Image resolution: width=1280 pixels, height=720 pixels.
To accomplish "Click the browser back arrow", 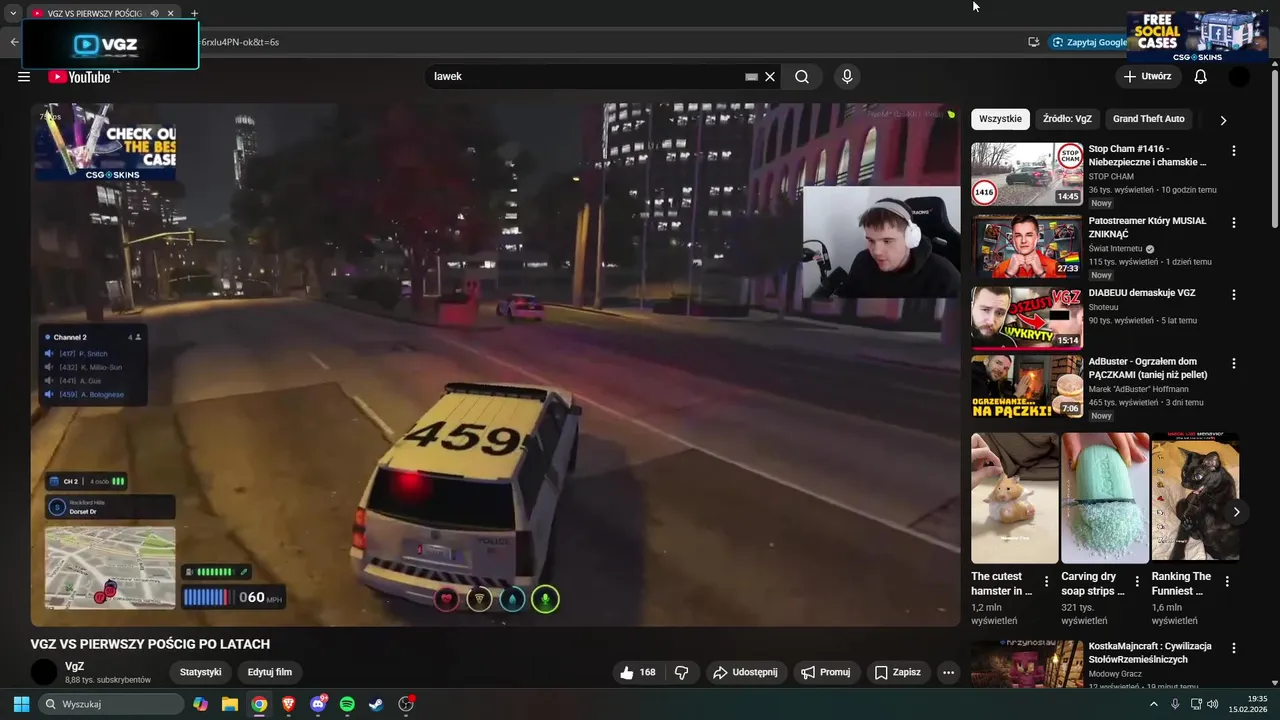I will 14,42.
